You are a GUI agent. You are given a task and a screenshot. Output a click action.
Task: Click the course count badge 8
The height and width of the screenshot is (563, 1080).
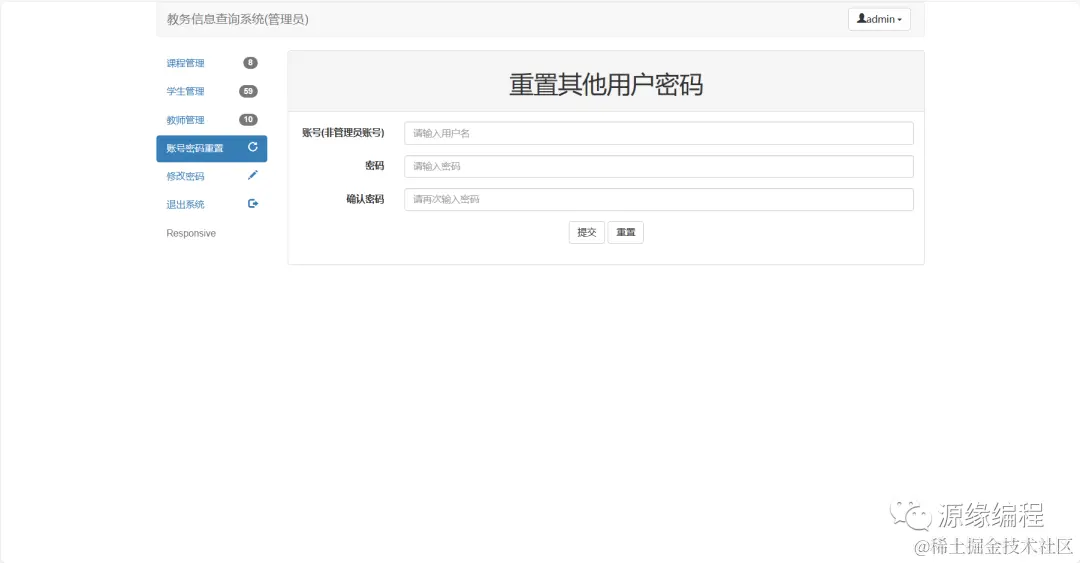[250, 63]
